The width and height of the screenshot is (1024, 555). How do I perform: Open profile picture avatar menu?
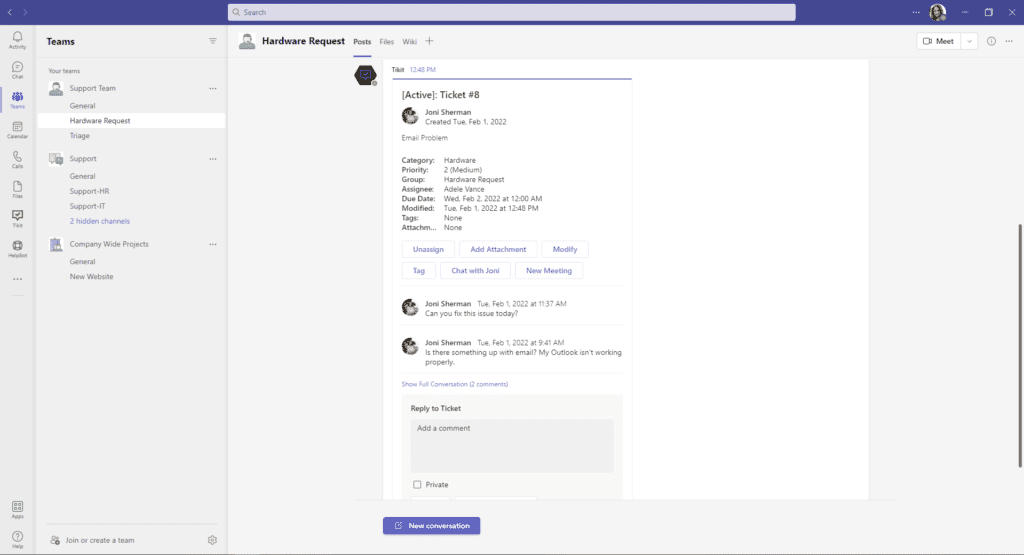[938, 12]
